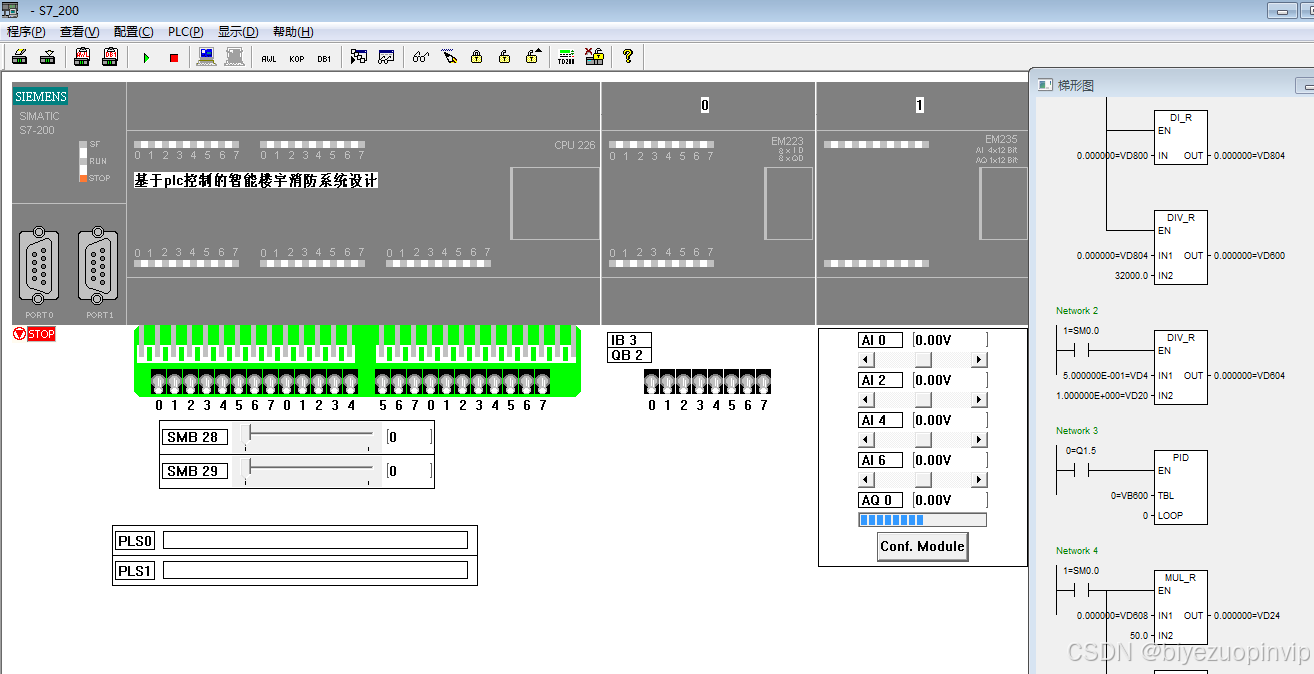Viewport: 1314px width, 674px height.
Task: Toggle switch 6 of the IB 3 module
Action: pyautogui.click(x=748, y=381)
